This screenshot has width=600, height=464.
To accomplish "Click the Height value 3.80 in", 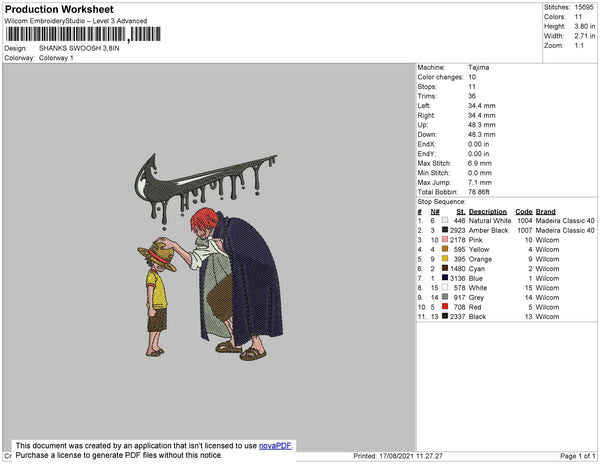I will pos(585,26).
